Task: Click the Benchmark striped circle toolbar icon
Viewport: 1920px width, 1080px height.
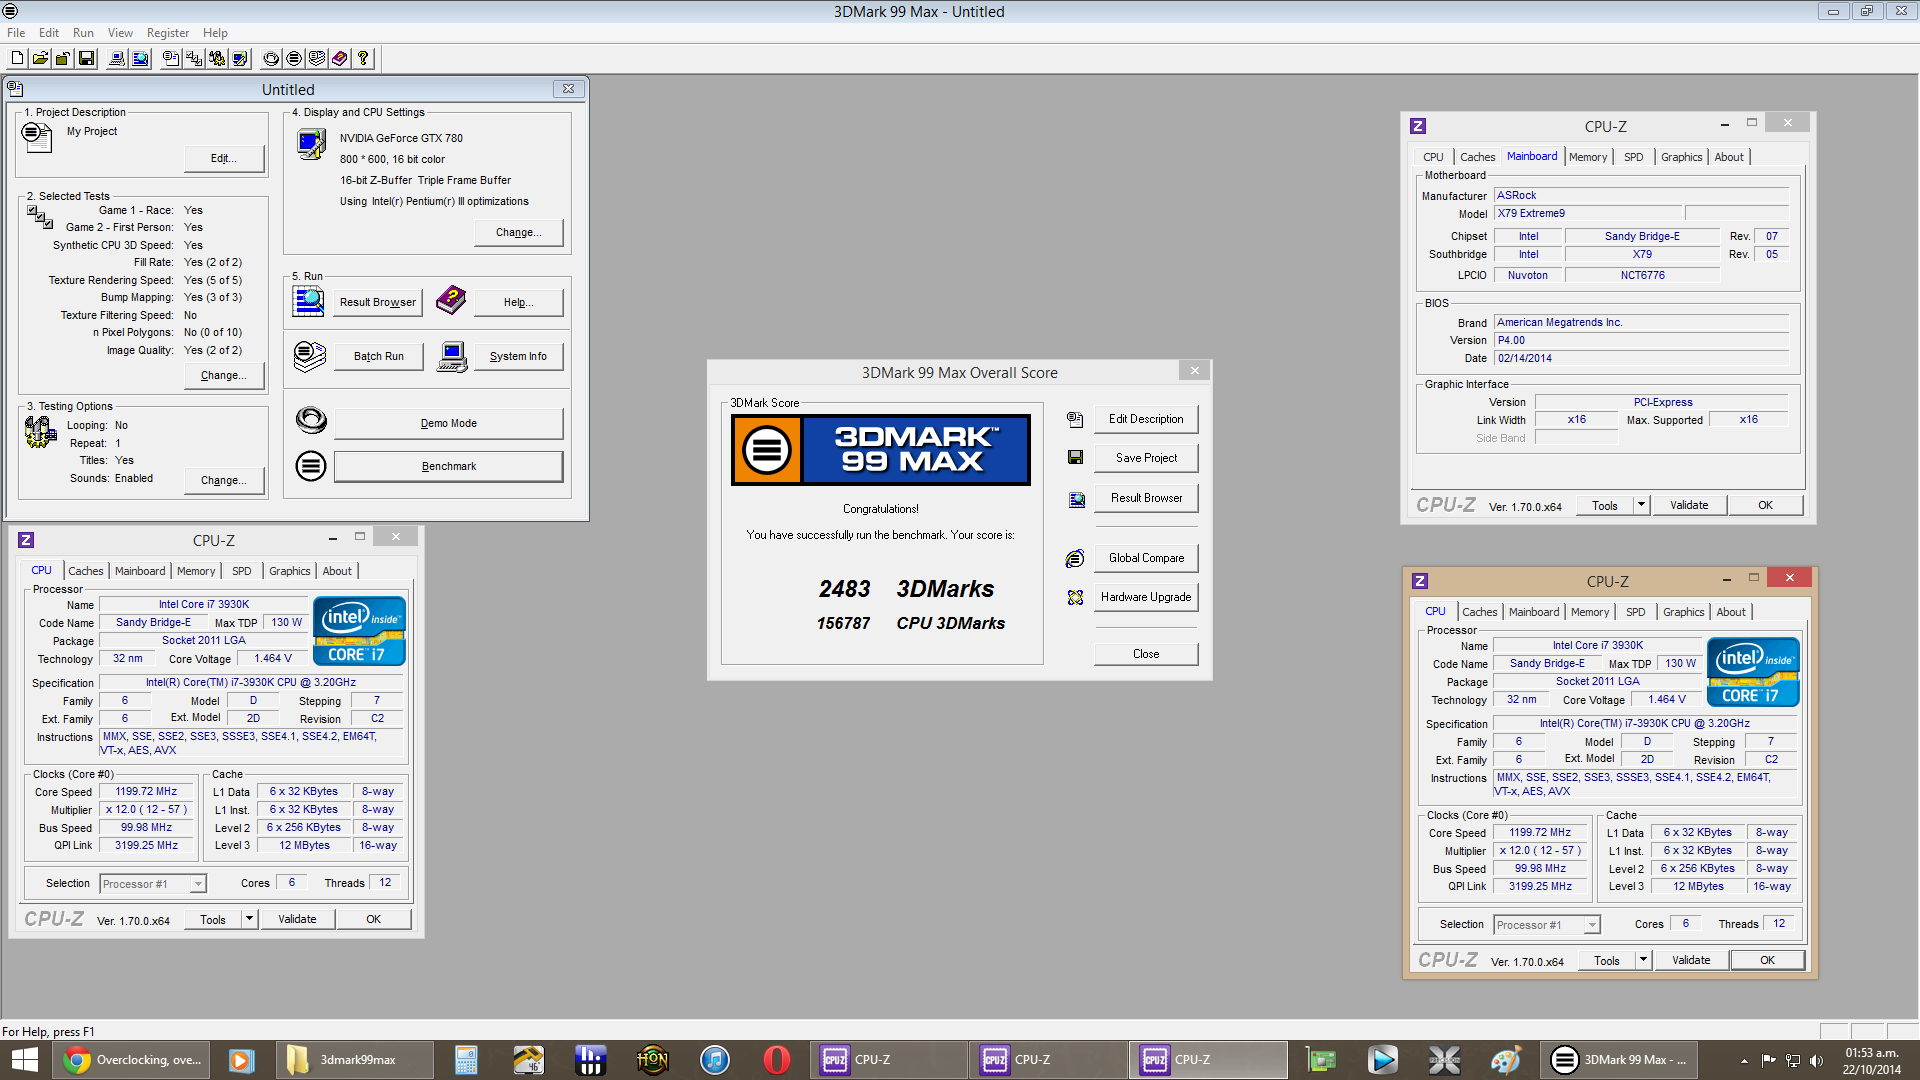Action: (294, 59)
